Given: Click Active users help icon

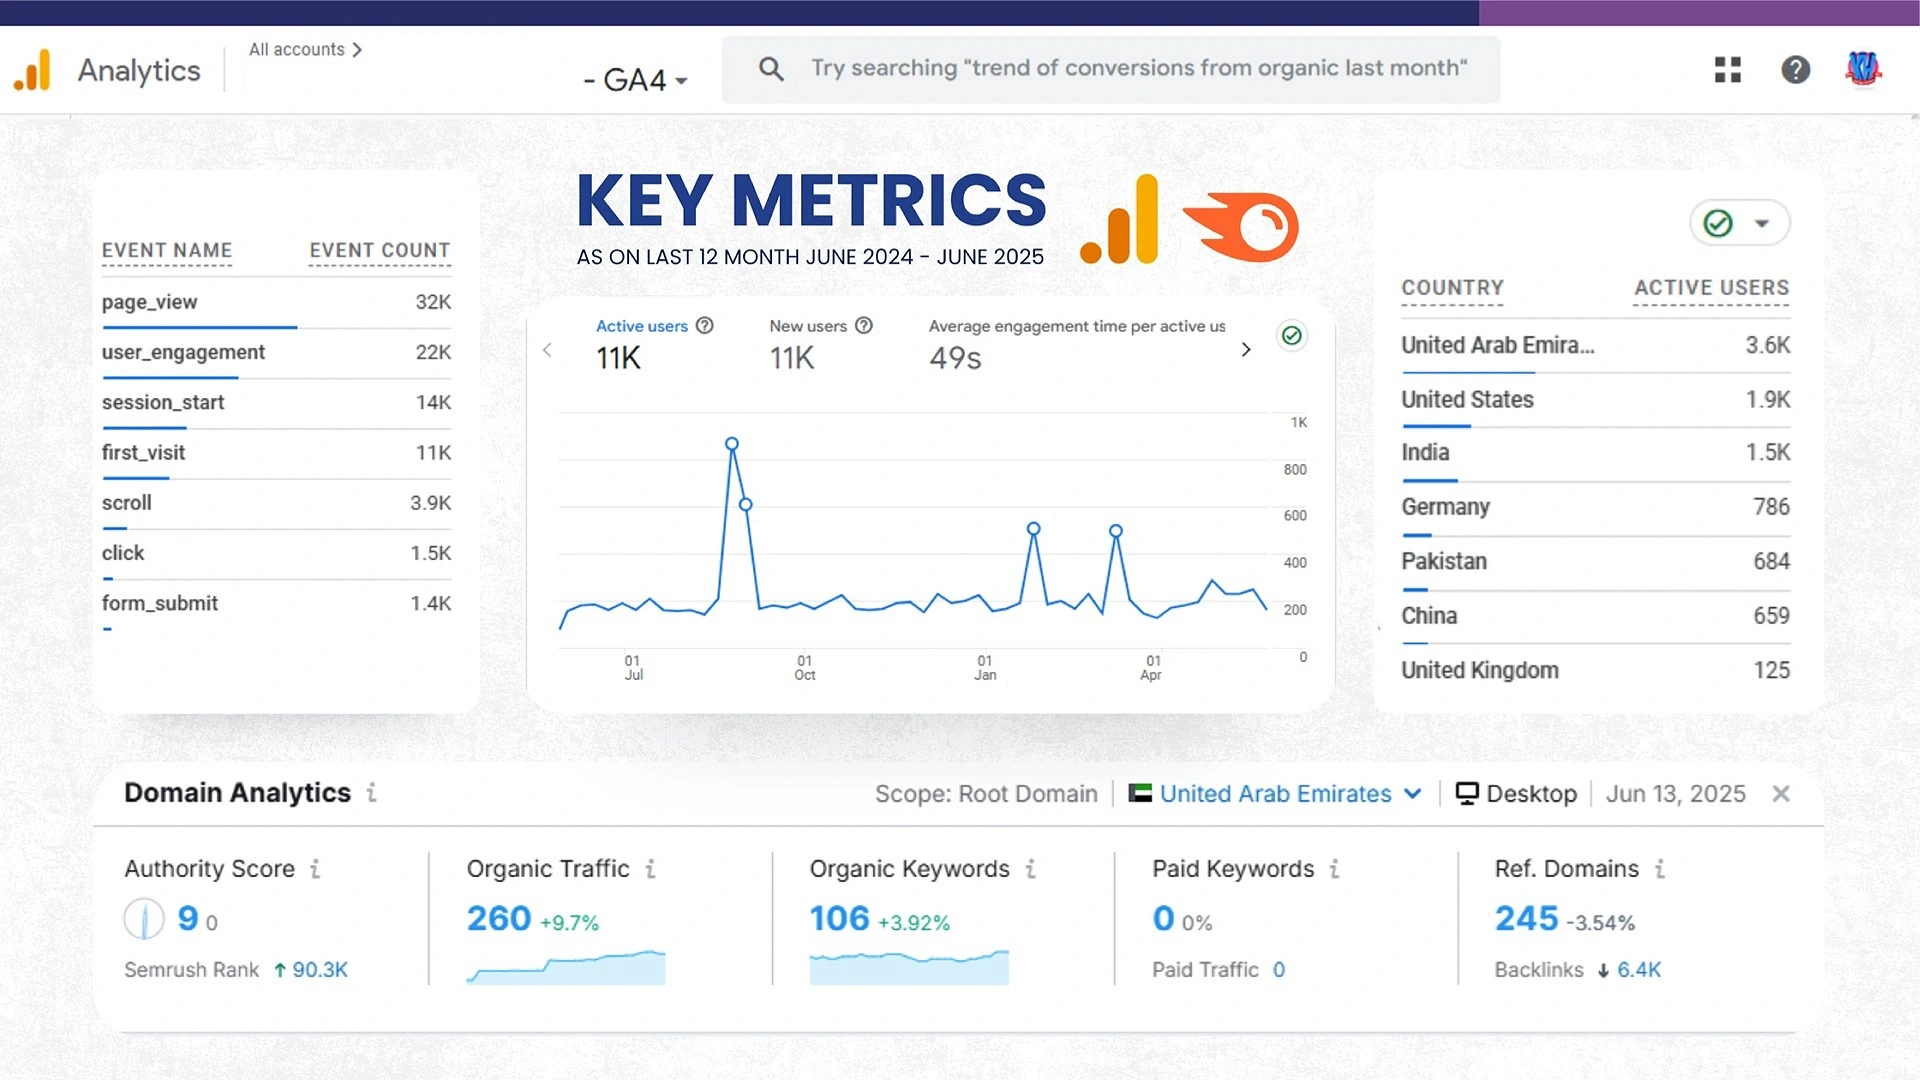Looking at the screenshot, I should (x=704, y=326).
